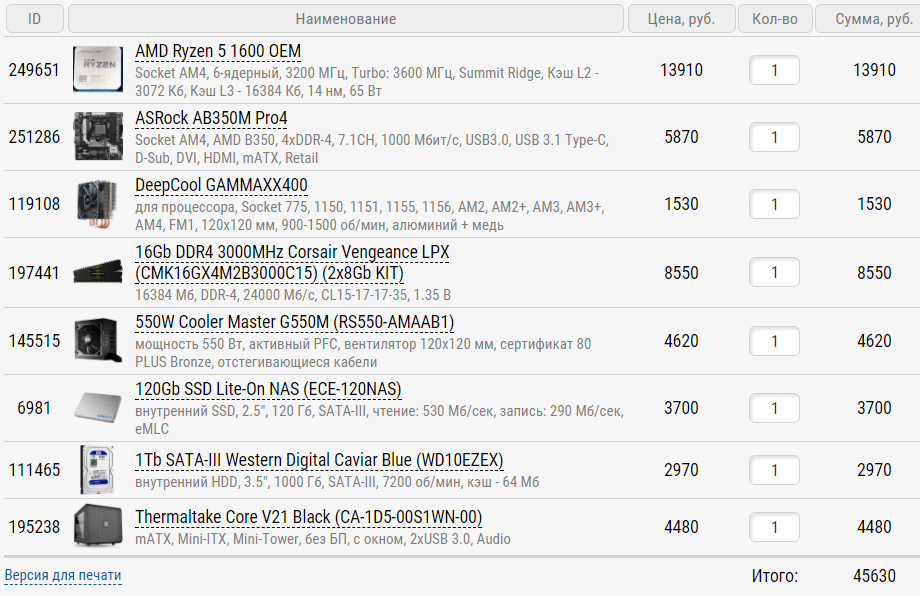
Task: Click the cooler specs text 'для процессора, Socket 775'
Action: click(x=370, y=216)
